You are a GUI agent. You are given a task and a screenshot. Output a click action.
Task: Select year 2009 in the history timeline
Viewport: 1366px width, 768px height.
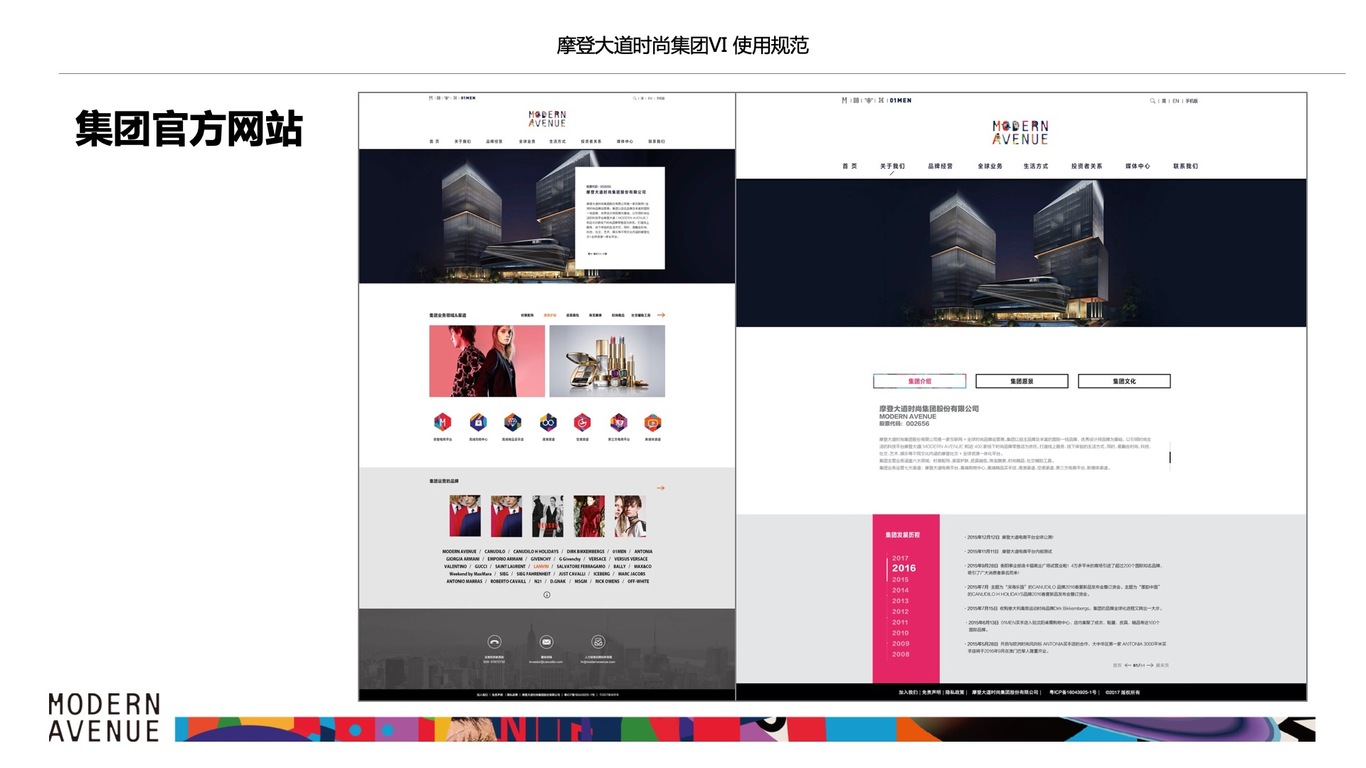pyautogui.click(x=901, y=643)
